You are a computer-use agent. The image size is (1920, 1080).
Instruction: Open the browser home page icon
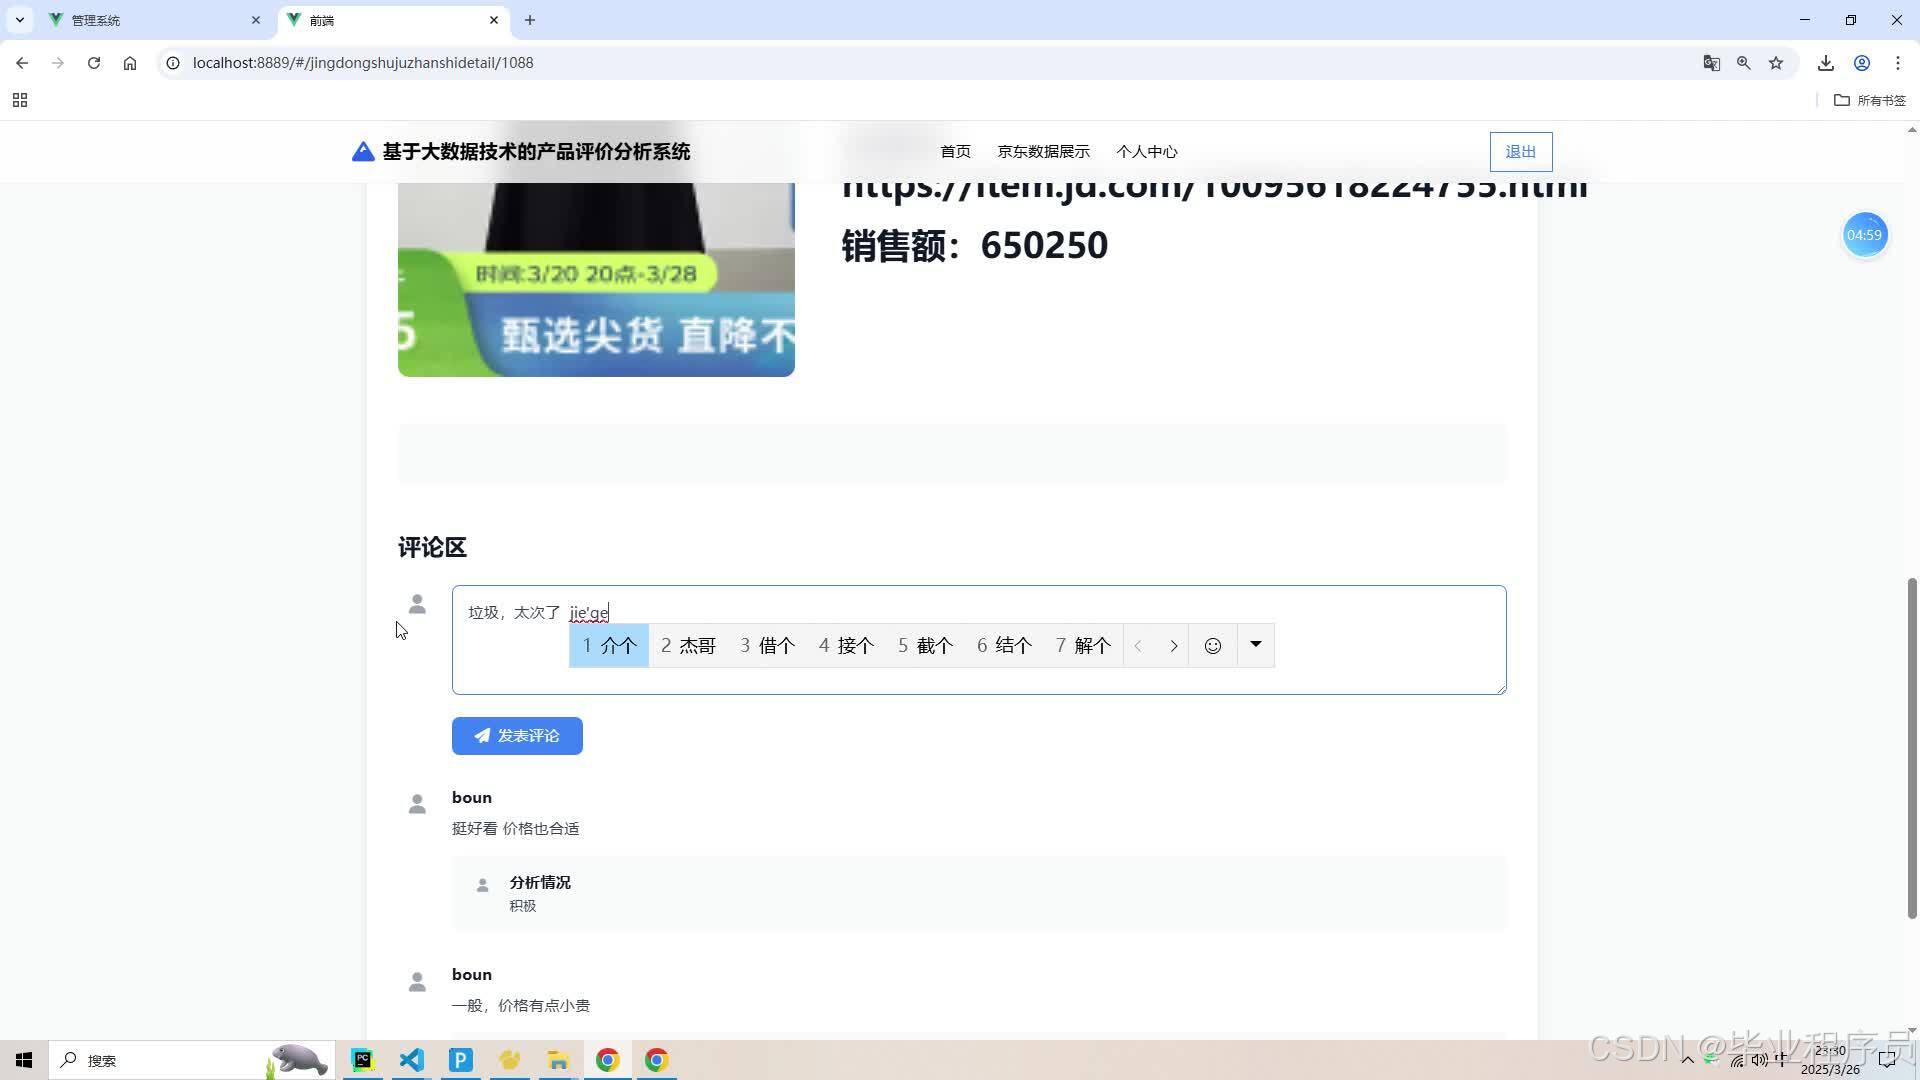pos(130,62)
